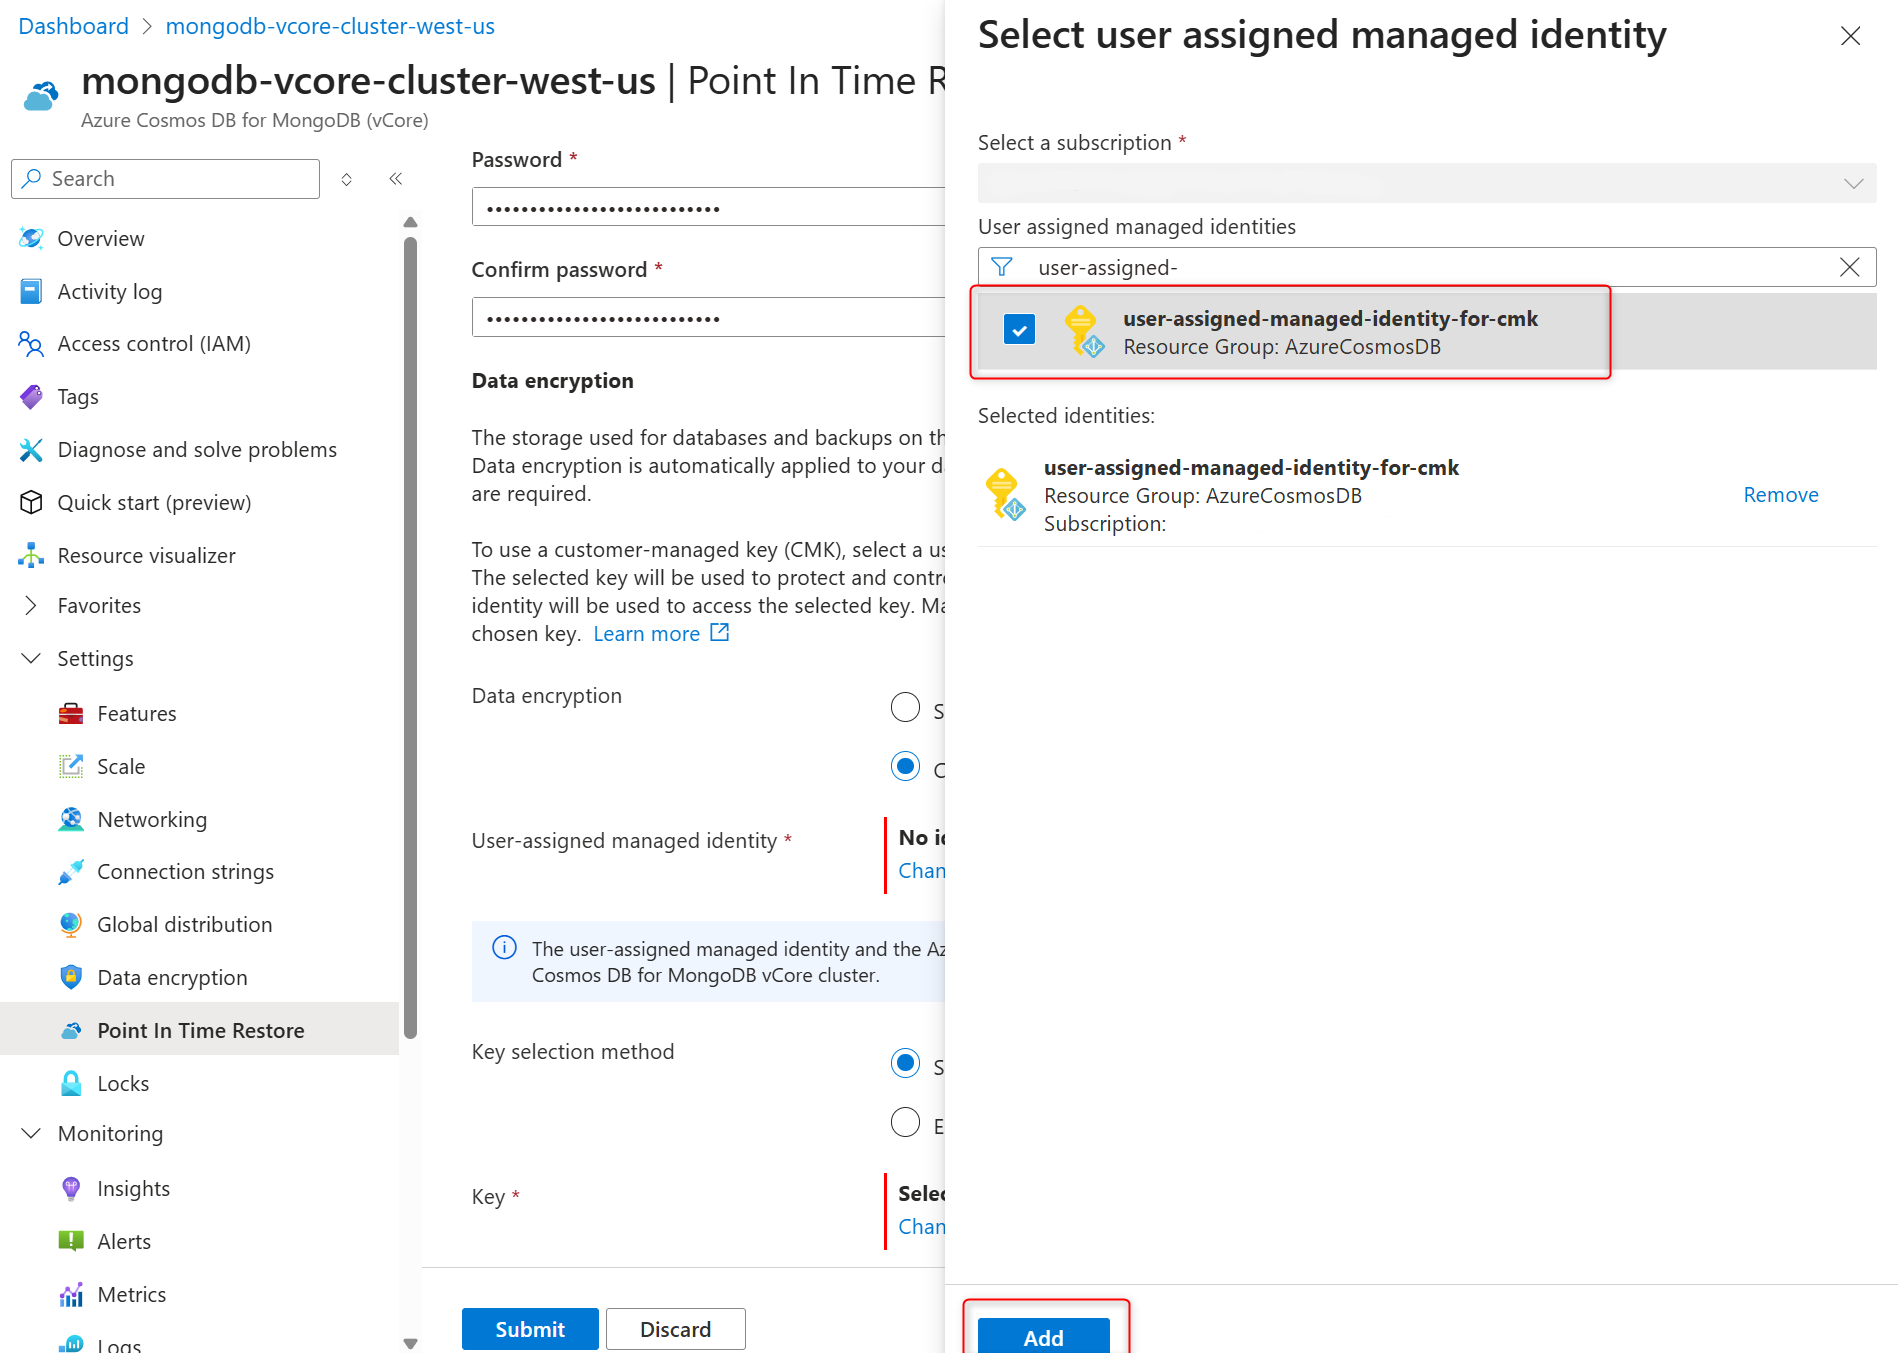Click the Global distribution globe icon
This screenshot has height=1353, width=1898.
tap(71, 925)
